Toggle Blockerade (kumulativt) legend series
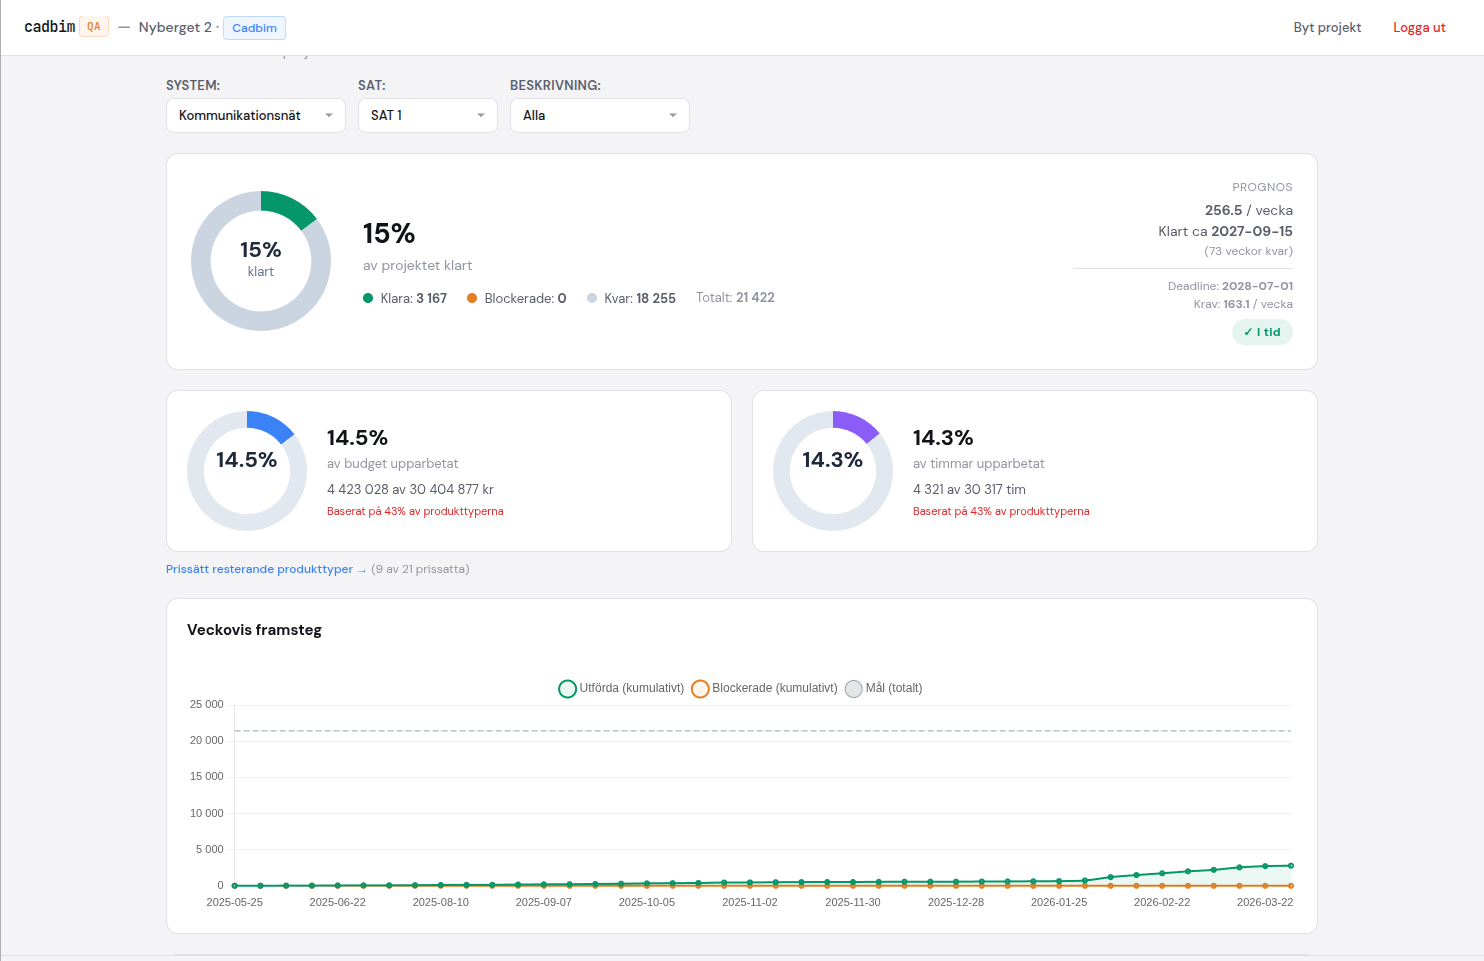1484x961 pixels. 764,688
